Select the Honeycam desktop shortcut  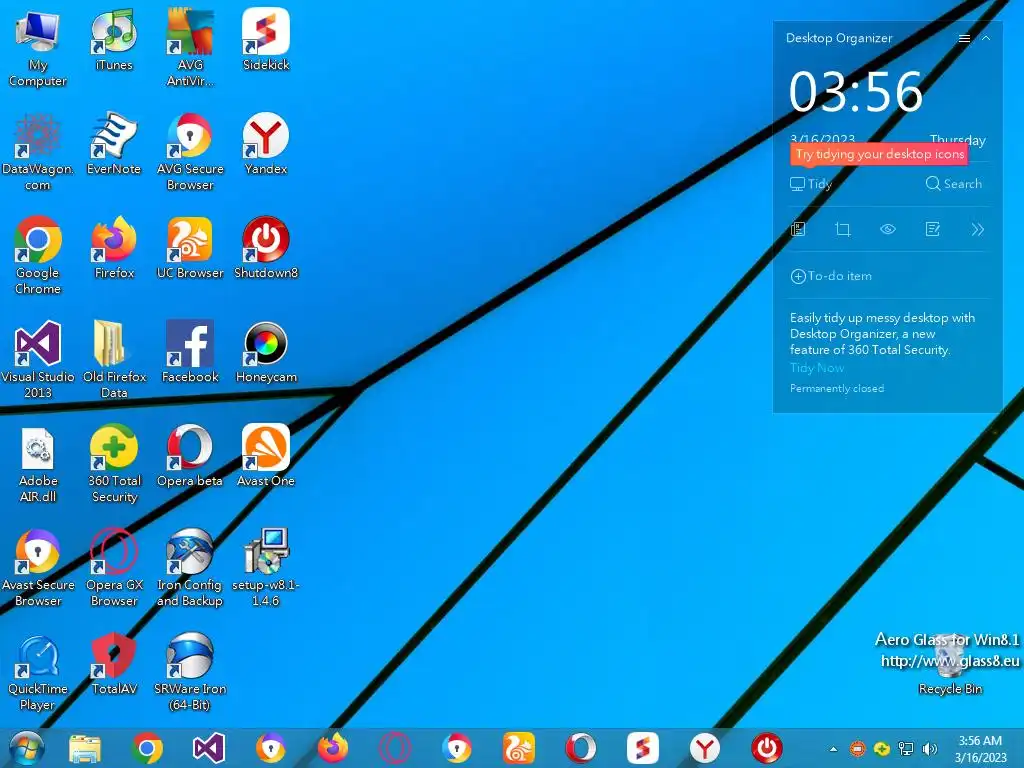(x=266, y=352)
